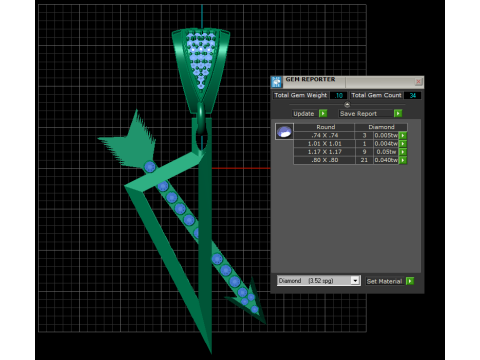This screenshot has width=480, height=360.
Task: Select the round gem thumbnail
Action: click(x=284, y=131)
